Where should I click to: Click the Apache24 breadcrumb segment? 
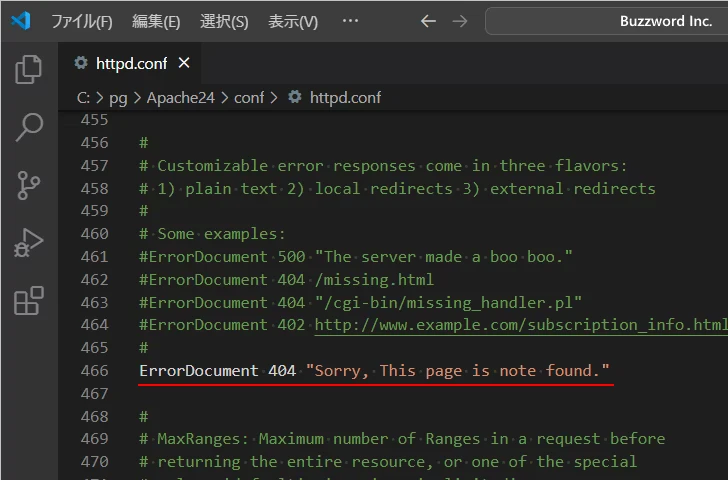pyautogui.click(x=181, y=98)
